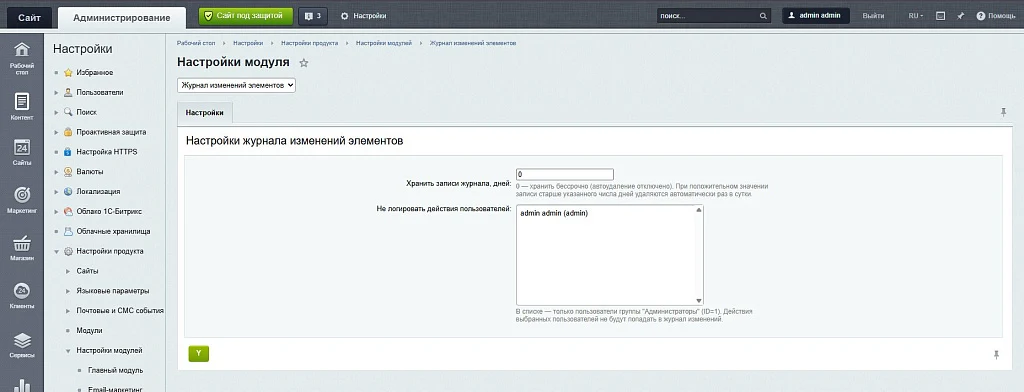Click the Сайт под защитой button

point(246,16)
